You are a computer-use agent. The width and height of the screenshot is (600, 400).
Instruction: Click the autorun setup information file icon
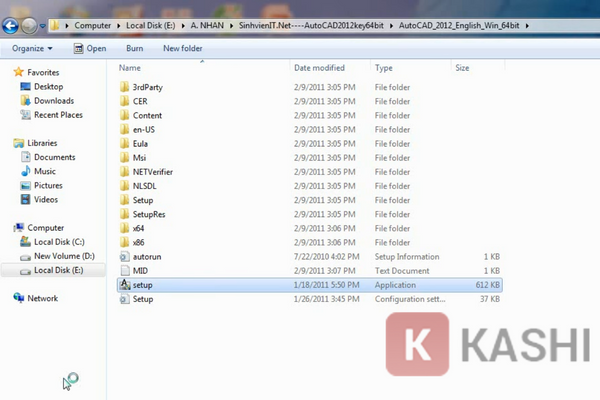pos(124,257)
